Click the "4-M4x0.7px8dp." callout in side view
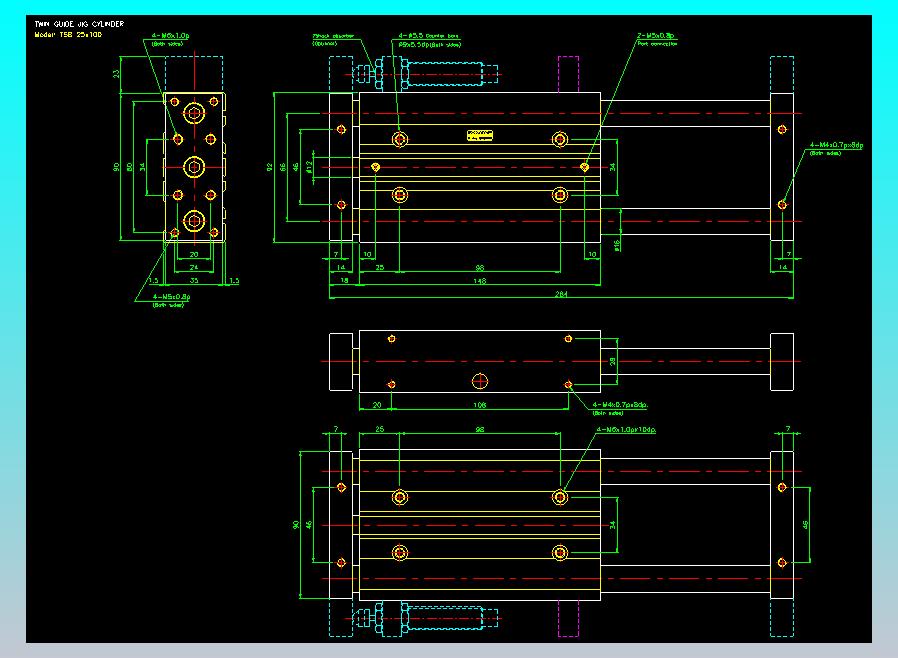898x658 pixels. click(620, 405)
